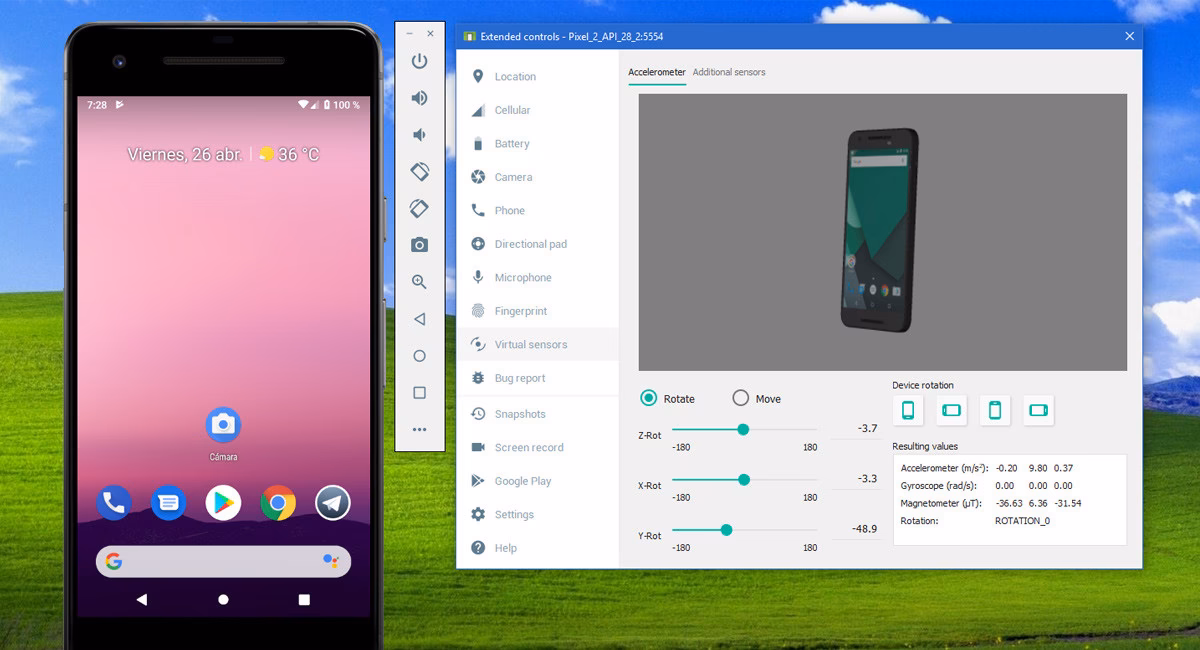1200x650 pixels.
Task: Click the emulator toolbar overview square
Action: pos(419,393)
